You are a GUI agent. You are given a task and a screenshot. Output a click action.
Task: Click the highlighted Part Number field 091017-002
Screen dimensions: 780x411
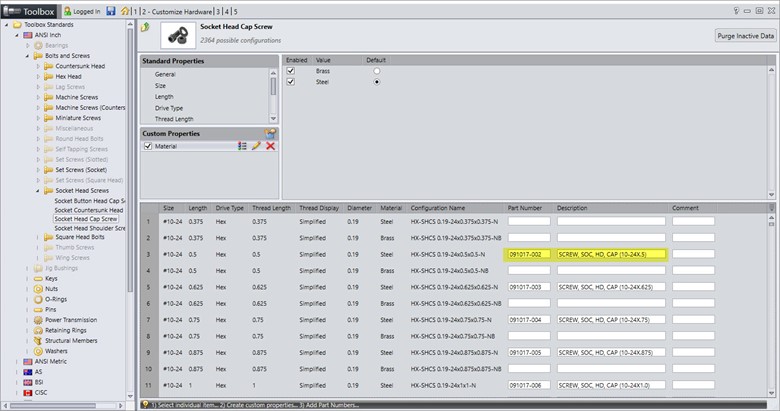click(x=529, y=254)
